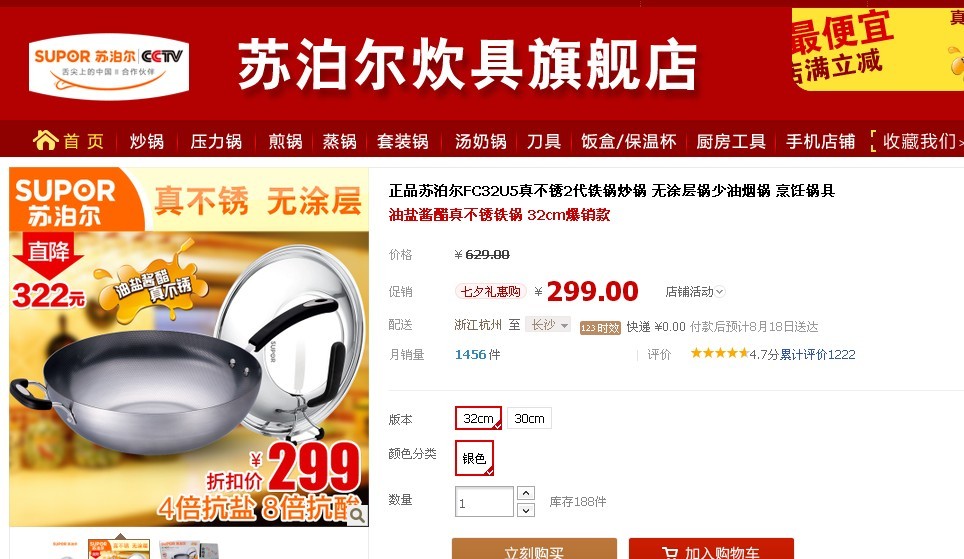This screenshot has height=559, width=964.
Task: Click the five-star rating icons
Action: point(719,353)
